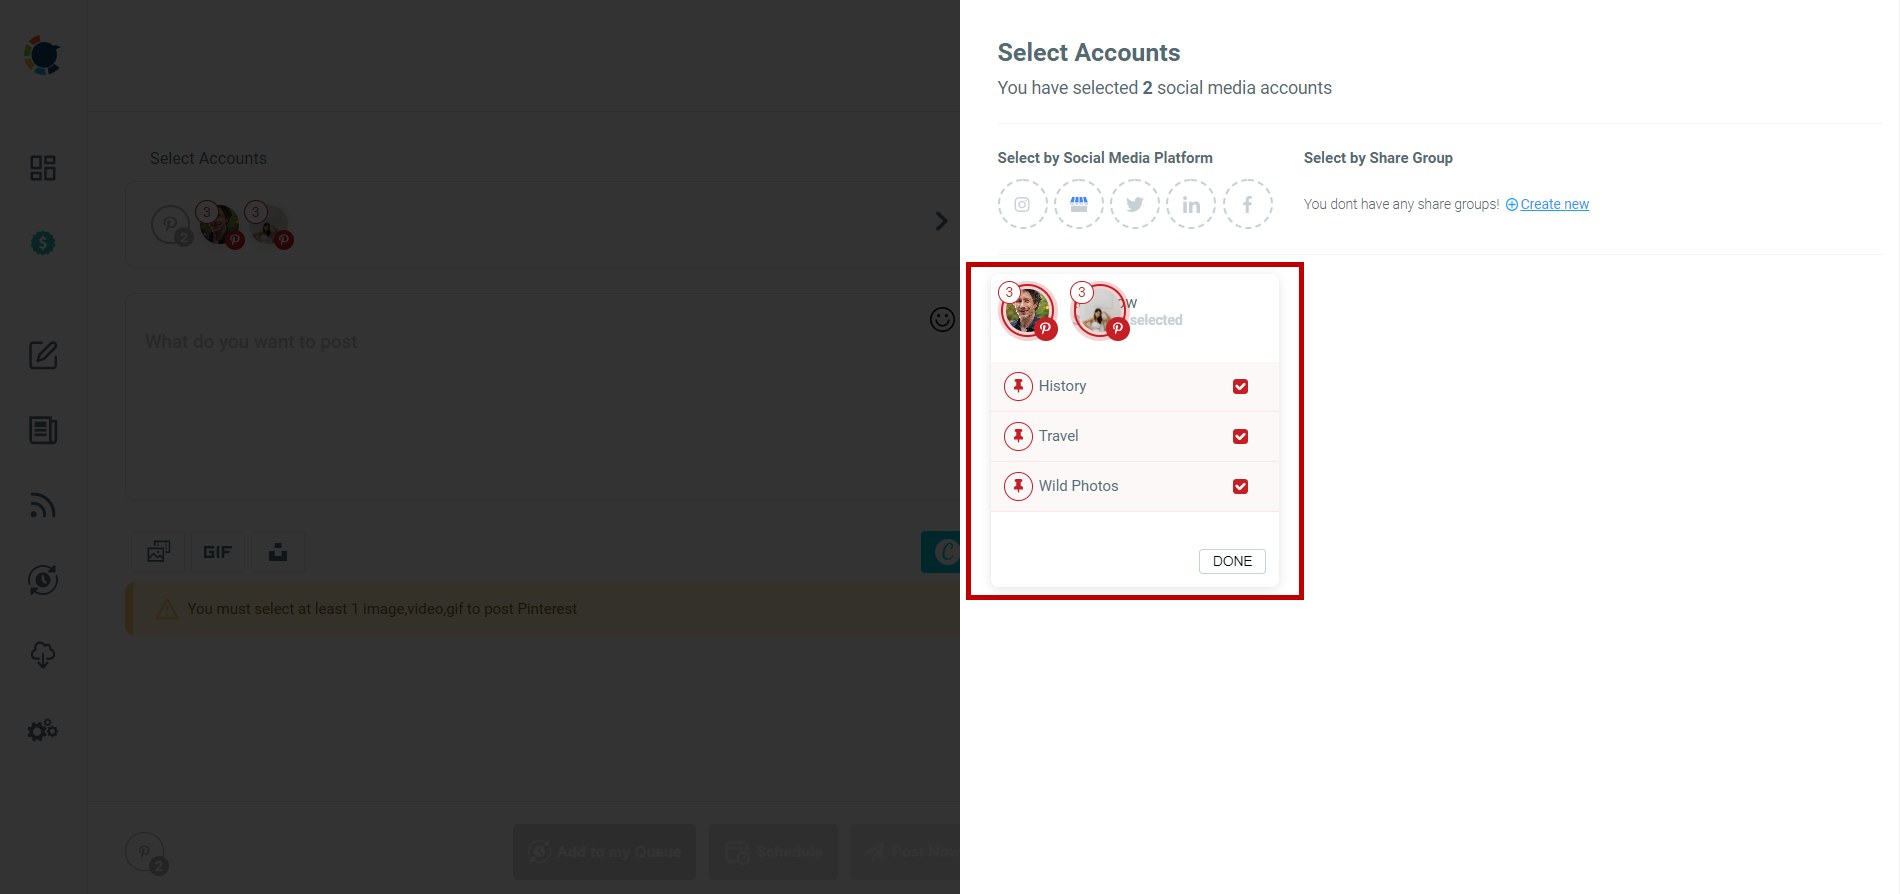This screenshot has height=894, width=1900.
Task: Open the compose post pencil icon
Action: click(x=43, y=355)
